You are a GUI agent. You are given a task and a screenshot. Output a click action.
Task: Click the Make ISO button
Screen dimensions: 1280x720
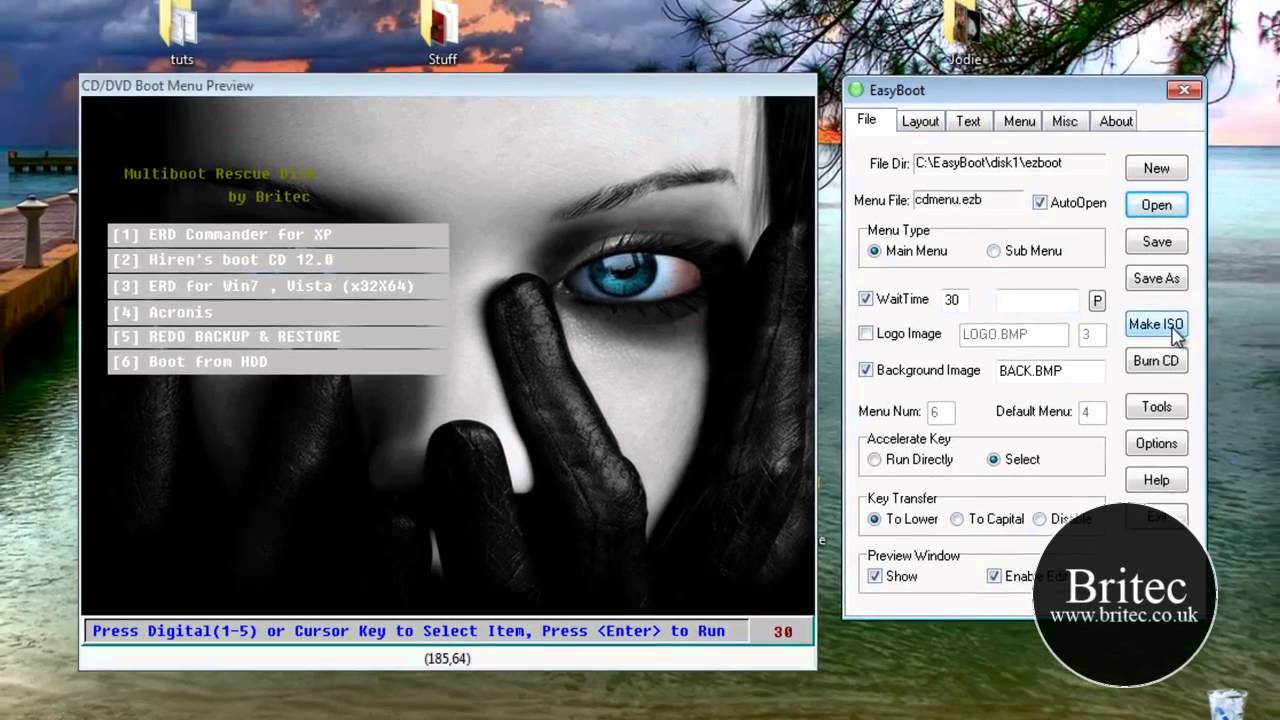click(1156, 324)
